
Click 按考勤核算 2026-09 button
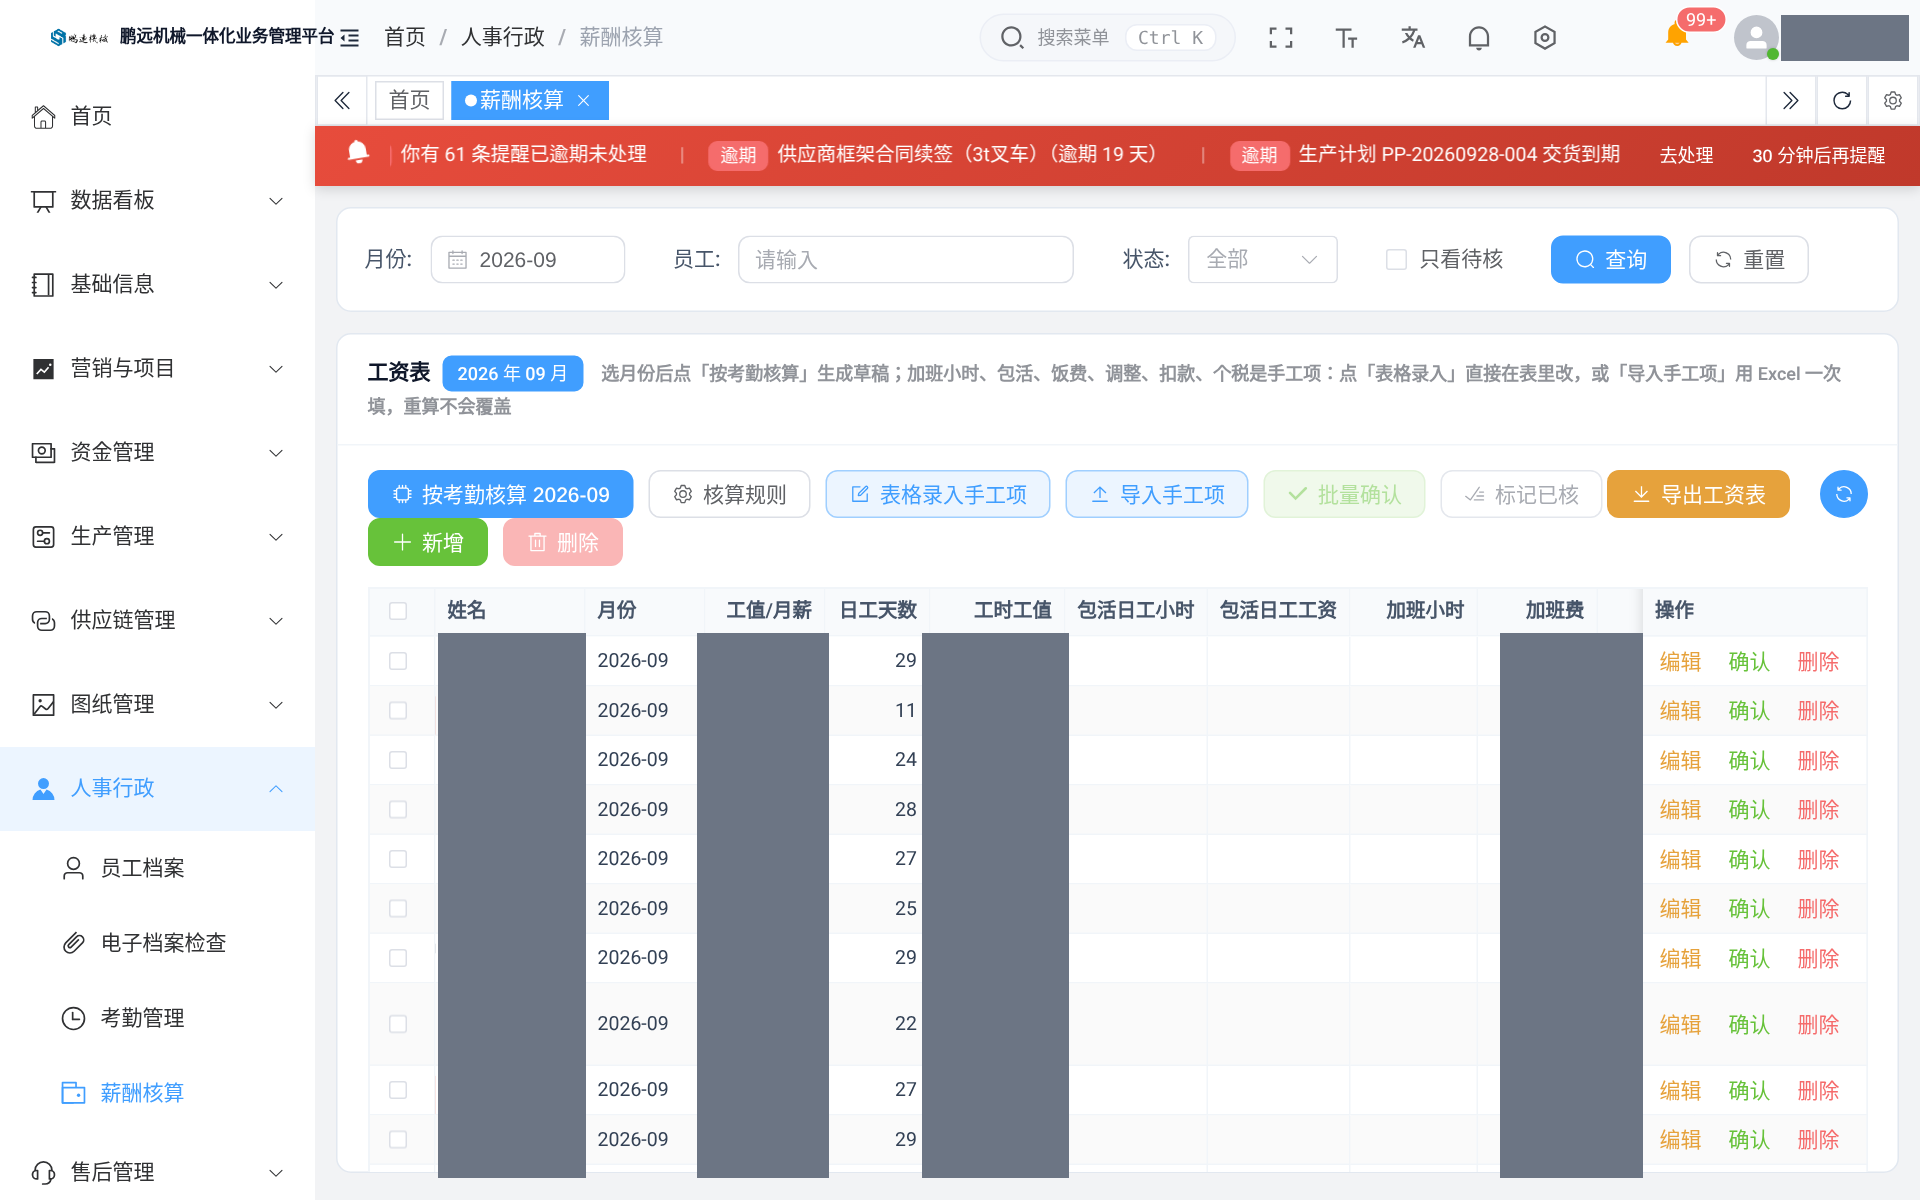500,494
